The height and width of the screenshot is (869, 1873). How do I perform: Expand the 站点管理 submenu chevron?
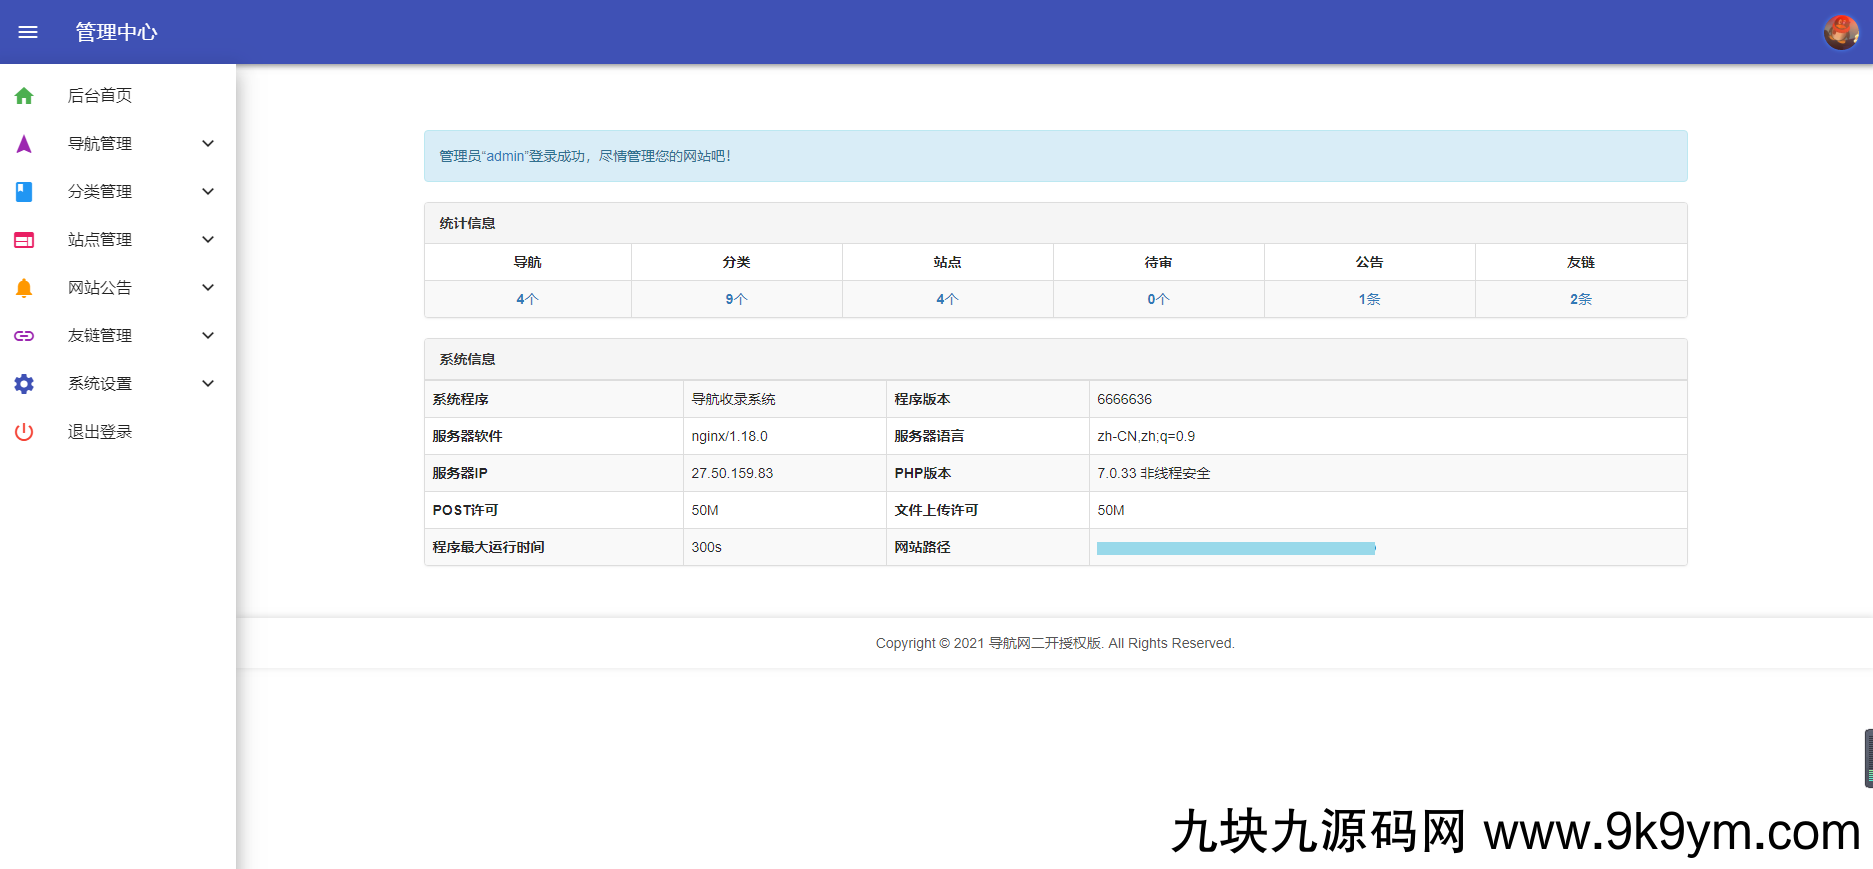point(208,240)
